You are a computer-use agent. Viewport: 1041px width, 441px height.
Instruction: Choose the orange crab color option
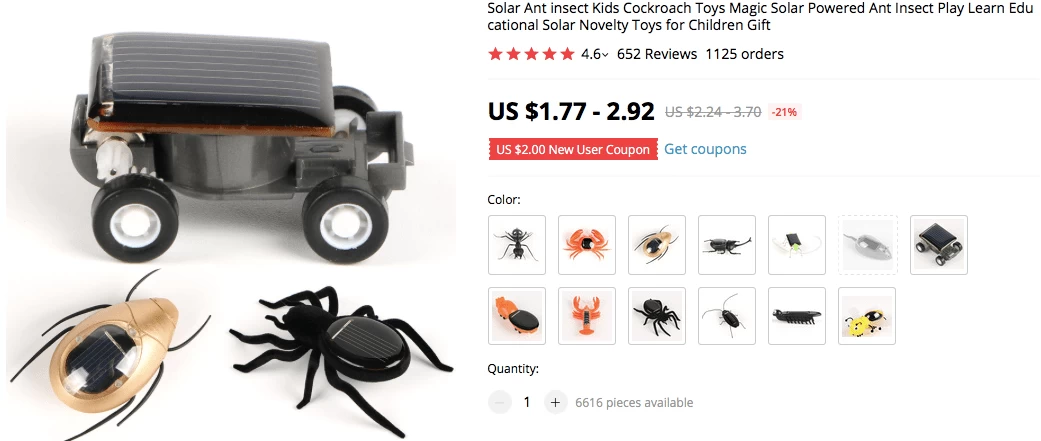(x=587, y=244)
